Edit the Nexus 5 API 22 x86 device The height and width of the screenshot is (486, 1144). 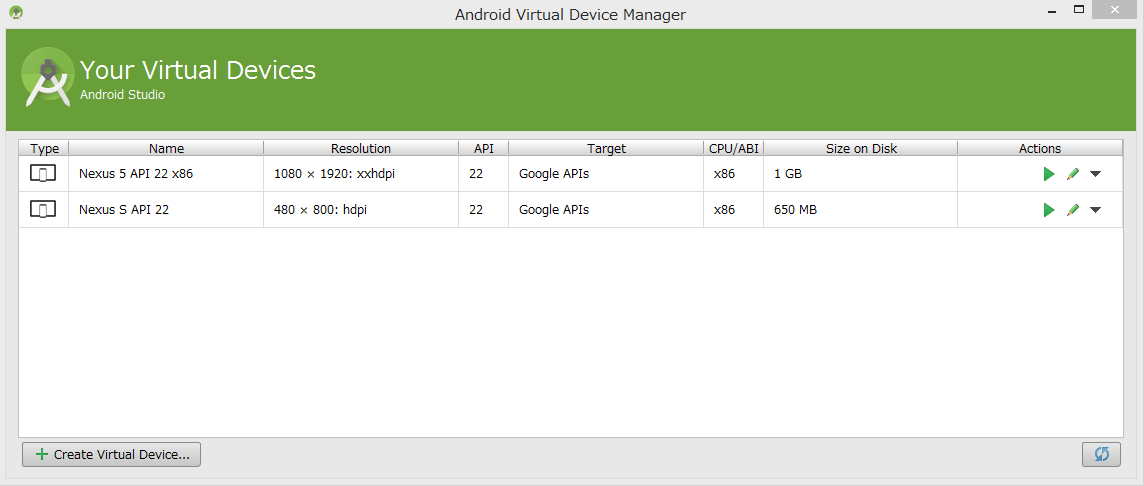(x=1072, y=174)
